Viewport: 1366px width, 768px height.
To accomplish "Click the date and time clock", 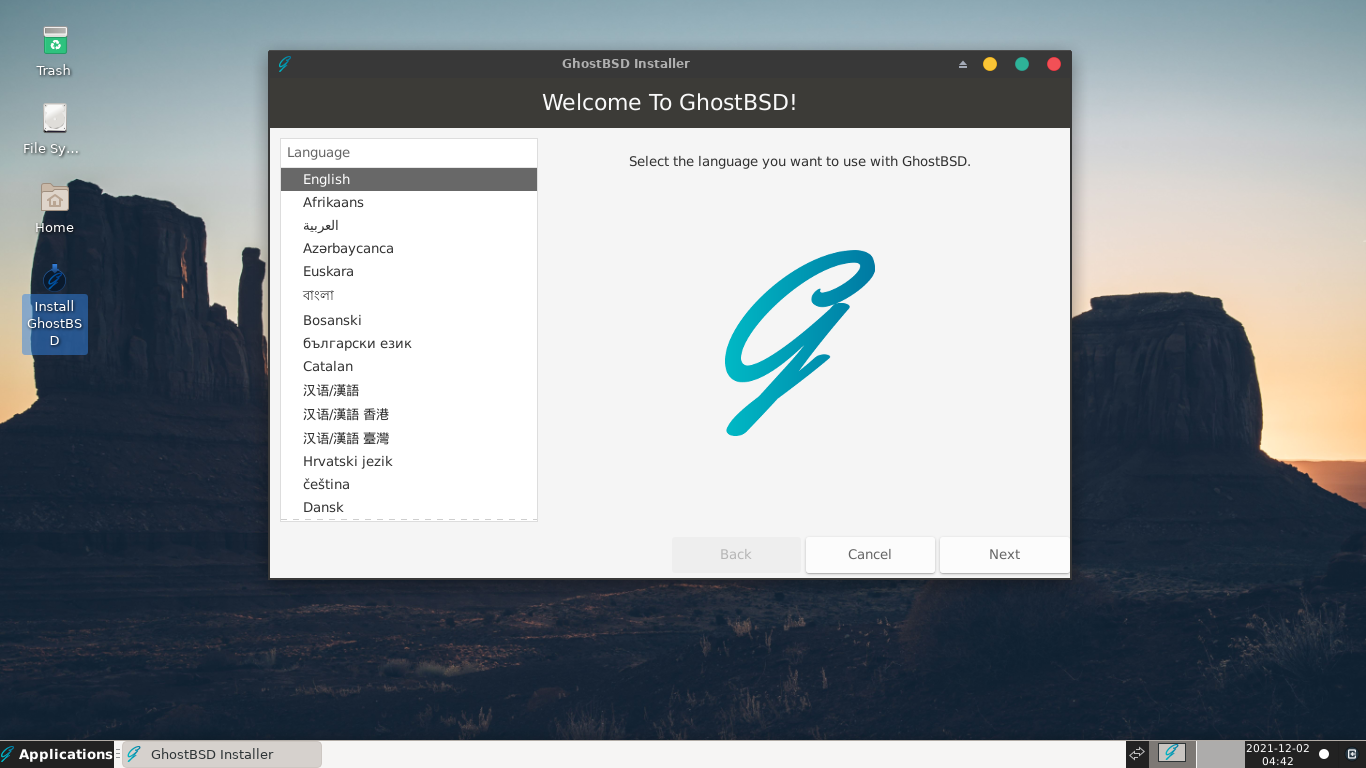I will pyautogui.click(x=1277, y=754).
